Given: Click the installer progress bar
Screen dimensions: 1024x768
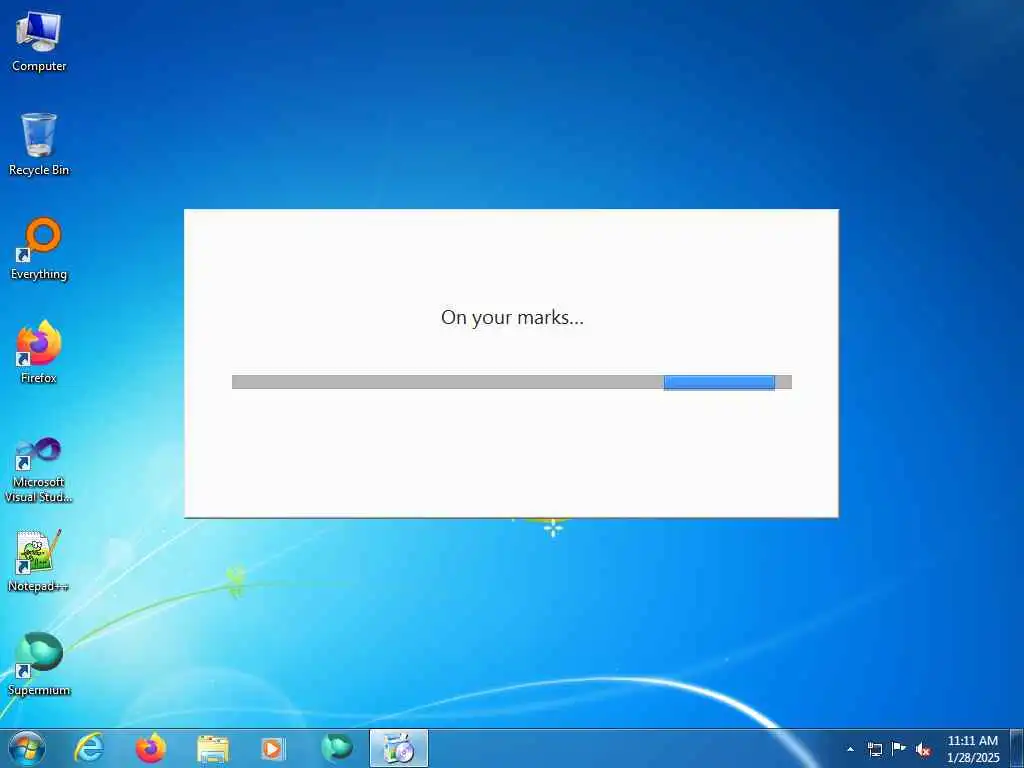Looking at the screenshot, I should (x=512, y=382).
